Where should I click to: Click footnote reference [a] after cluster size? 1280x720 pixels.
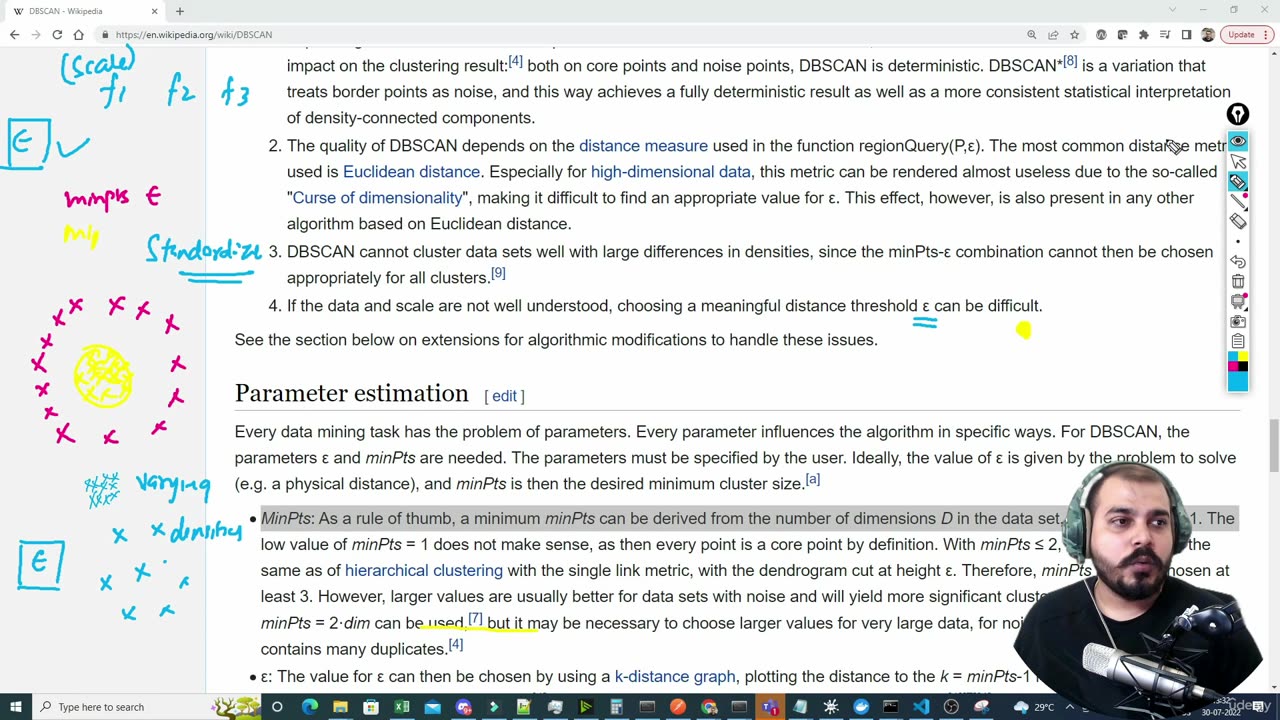point(813,479)
